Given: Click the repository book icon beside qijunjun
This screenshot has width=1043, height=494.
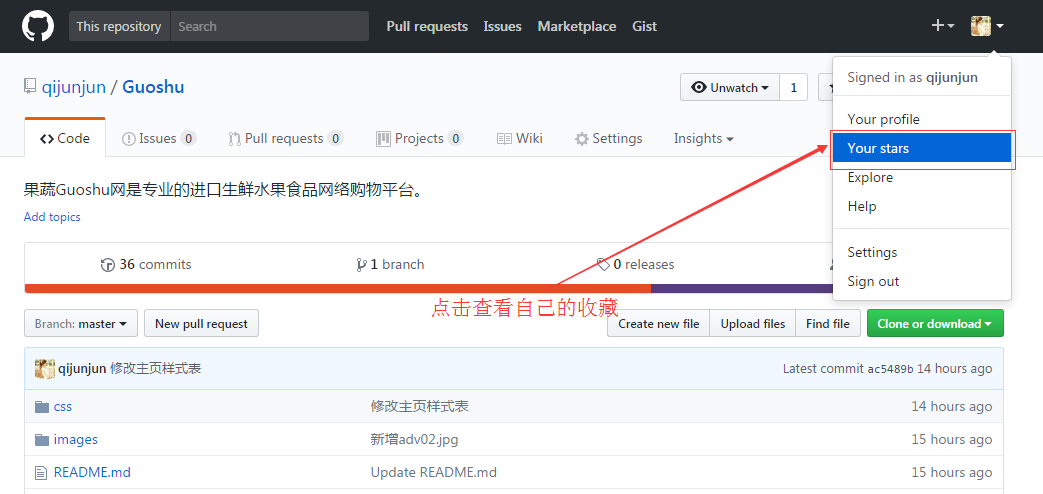Looking at the screenshot, I should (29, 87).
